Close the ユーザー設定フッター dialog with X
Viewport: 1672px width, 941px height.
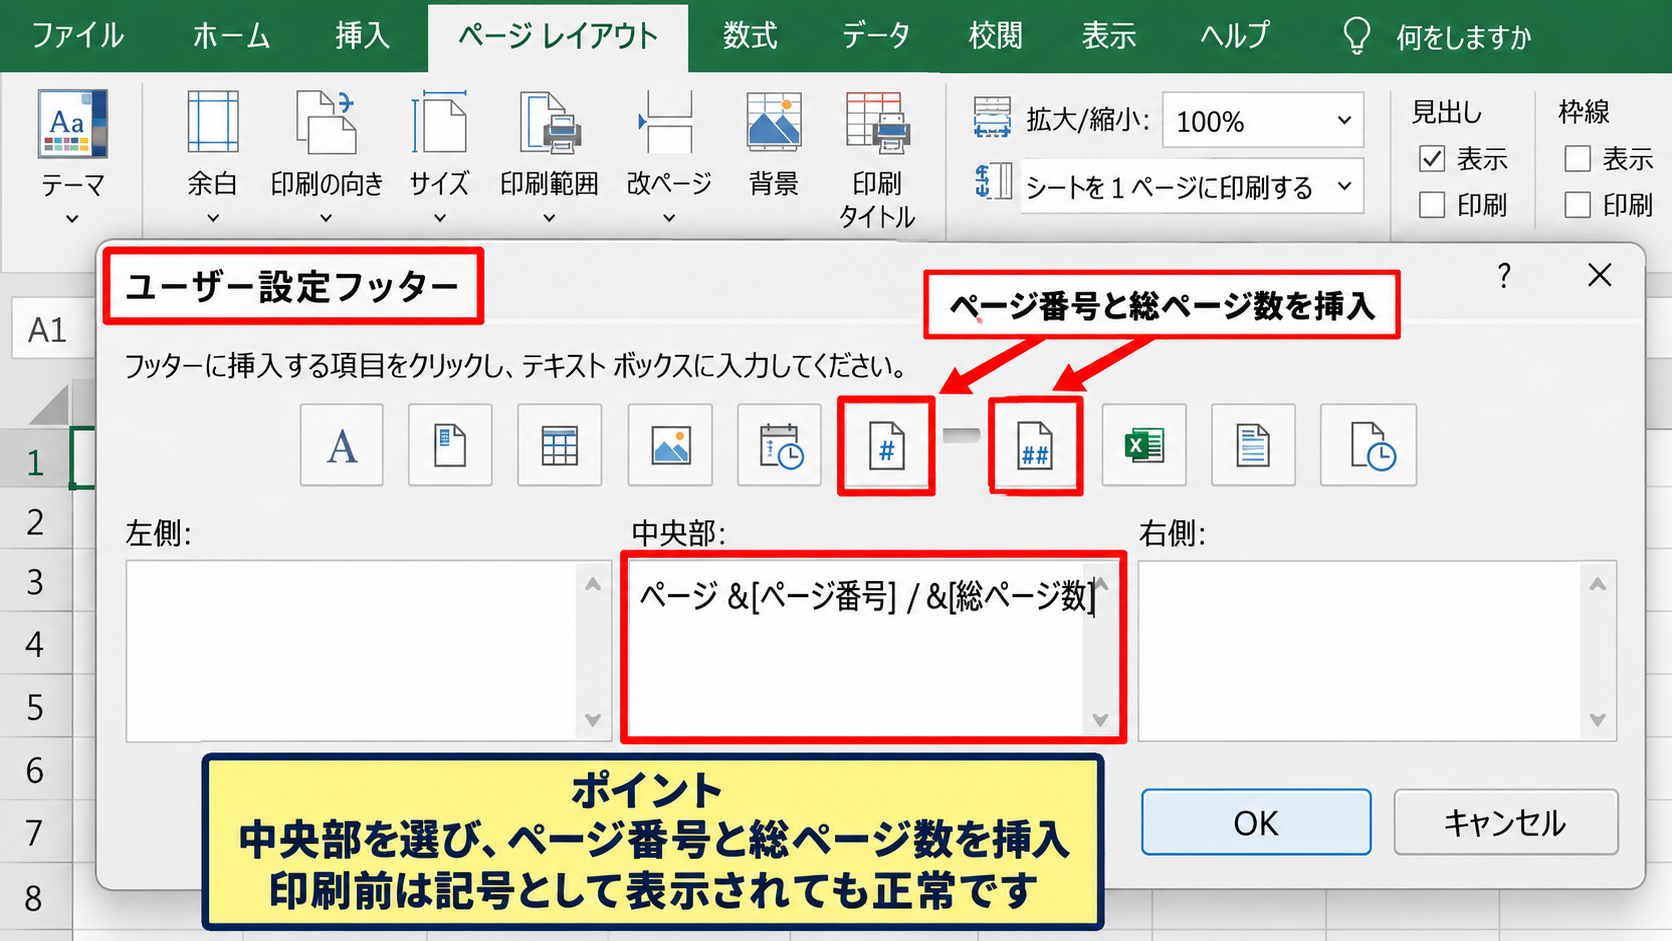[1600, 275]
